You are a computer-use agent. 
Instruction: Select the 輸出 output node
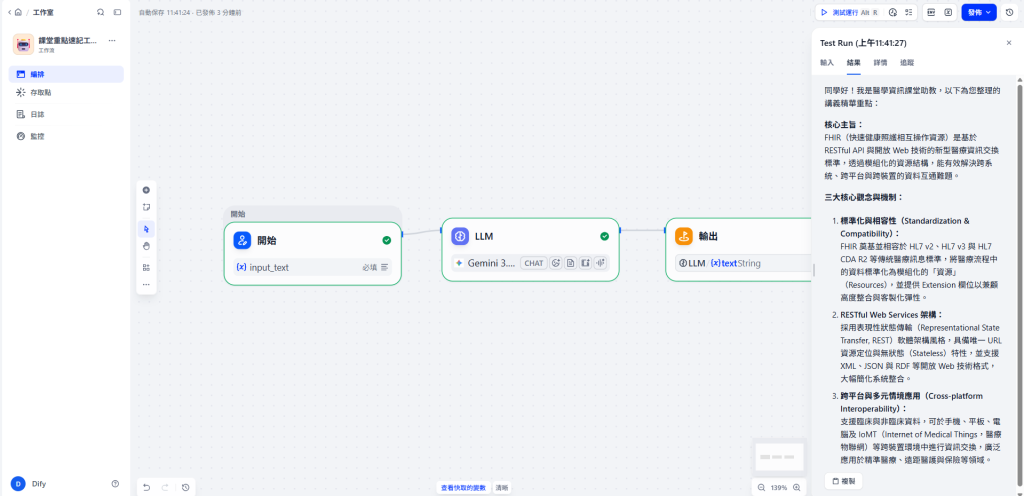(739, 249)
